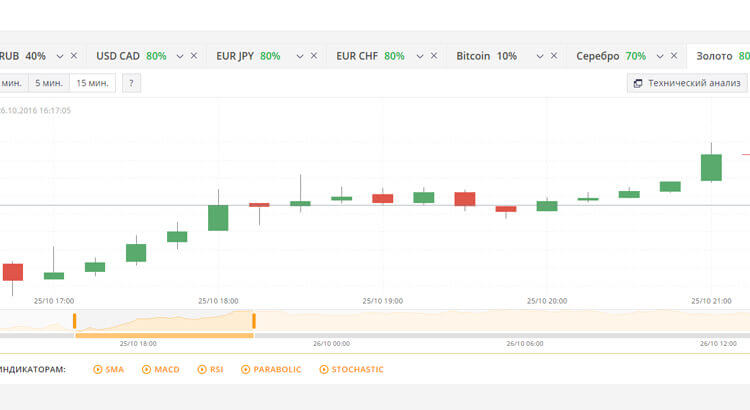The height and width of the screenshot is (410, 750).
Task: Close the Серебро tab
Action: click(x=674, y=56)
